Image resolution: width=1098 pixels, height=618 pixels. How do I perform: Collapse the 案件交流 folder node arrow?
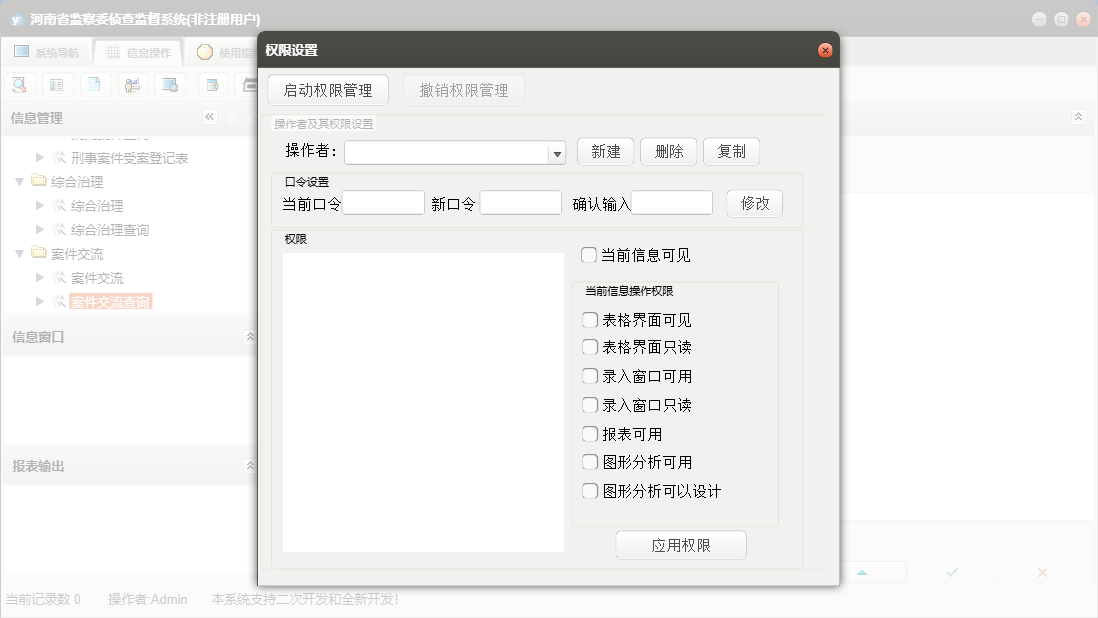click(20, 253)
